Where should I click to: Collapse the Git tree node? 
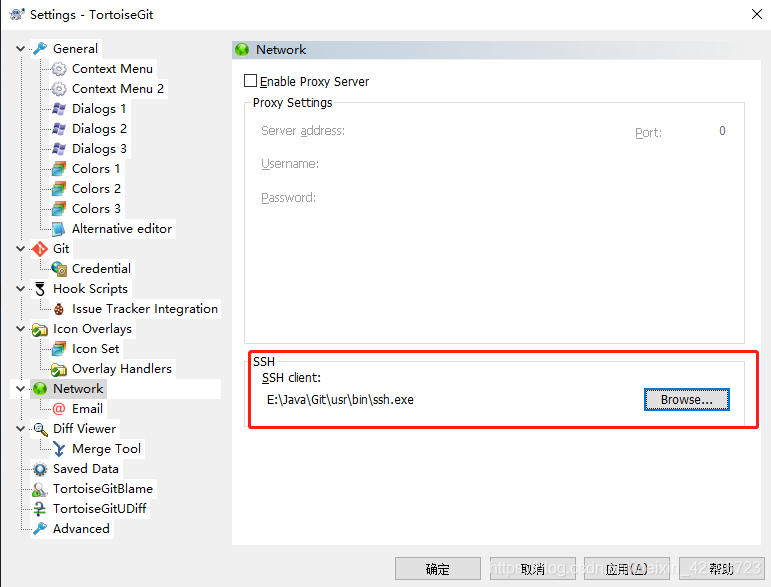coord(20,249)
